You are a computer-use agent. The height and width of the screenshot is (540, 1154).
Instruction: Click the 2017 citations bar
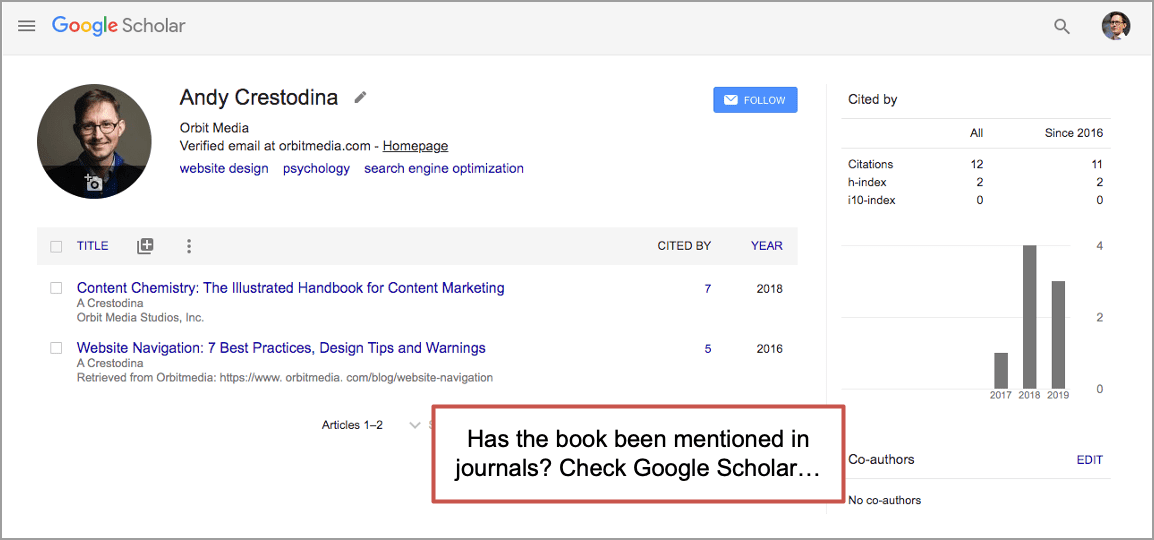pos(1001,371)
